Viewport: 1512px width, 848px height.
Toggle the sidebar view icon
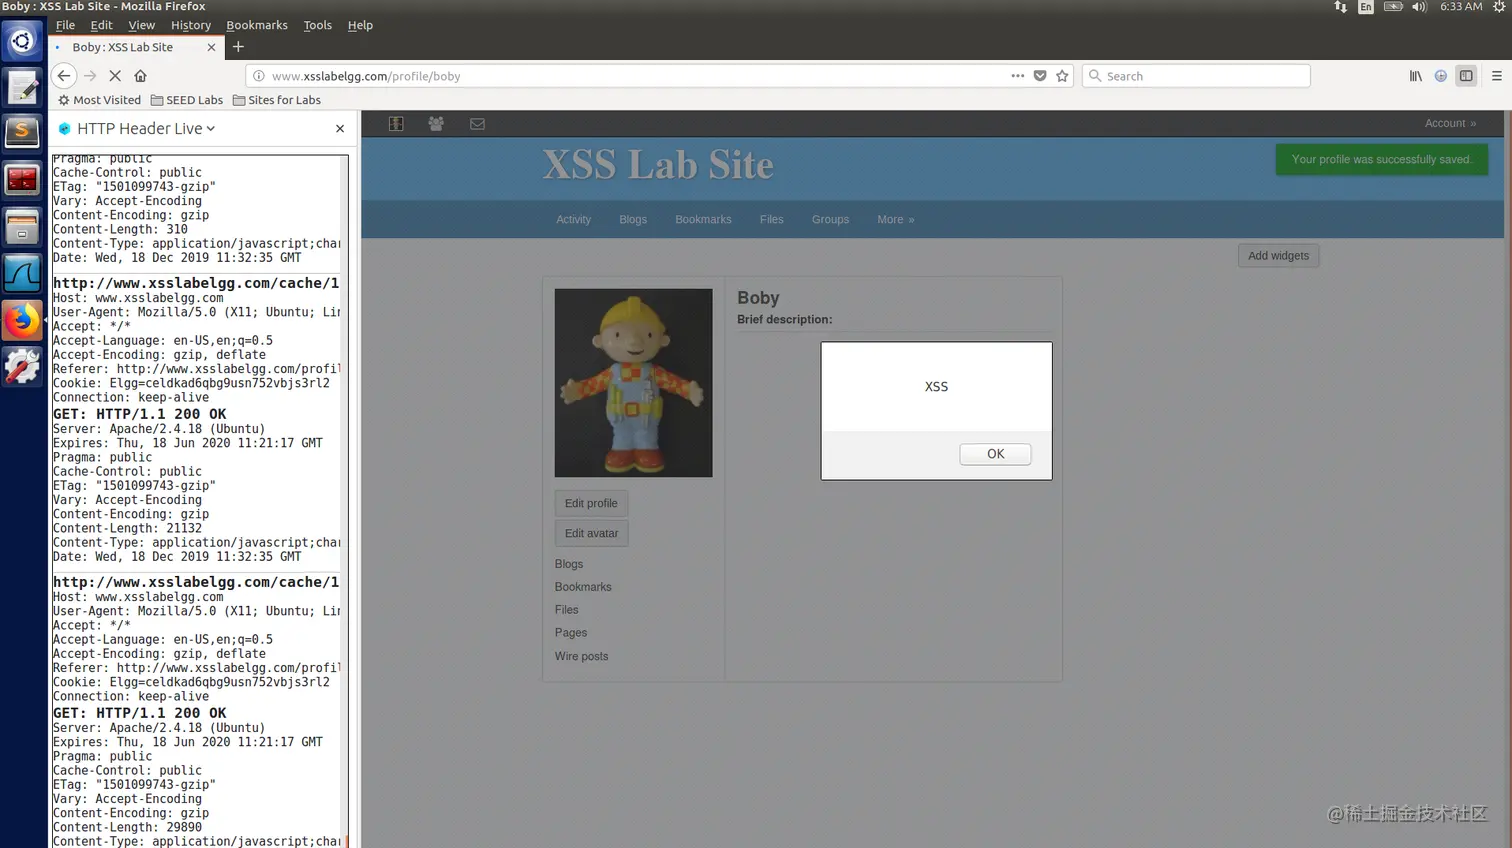1466,76
